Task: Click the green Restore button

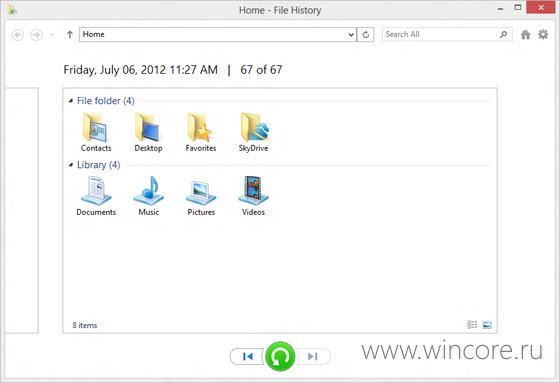Action: 280,356
